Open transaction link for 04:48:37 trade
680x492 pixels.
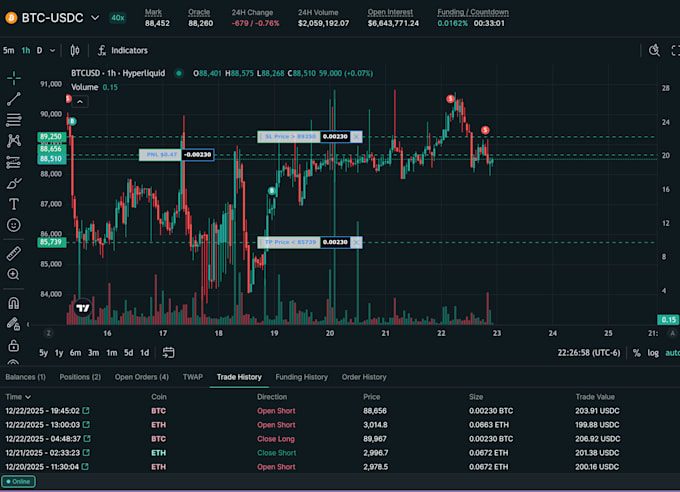click(87, 439)
